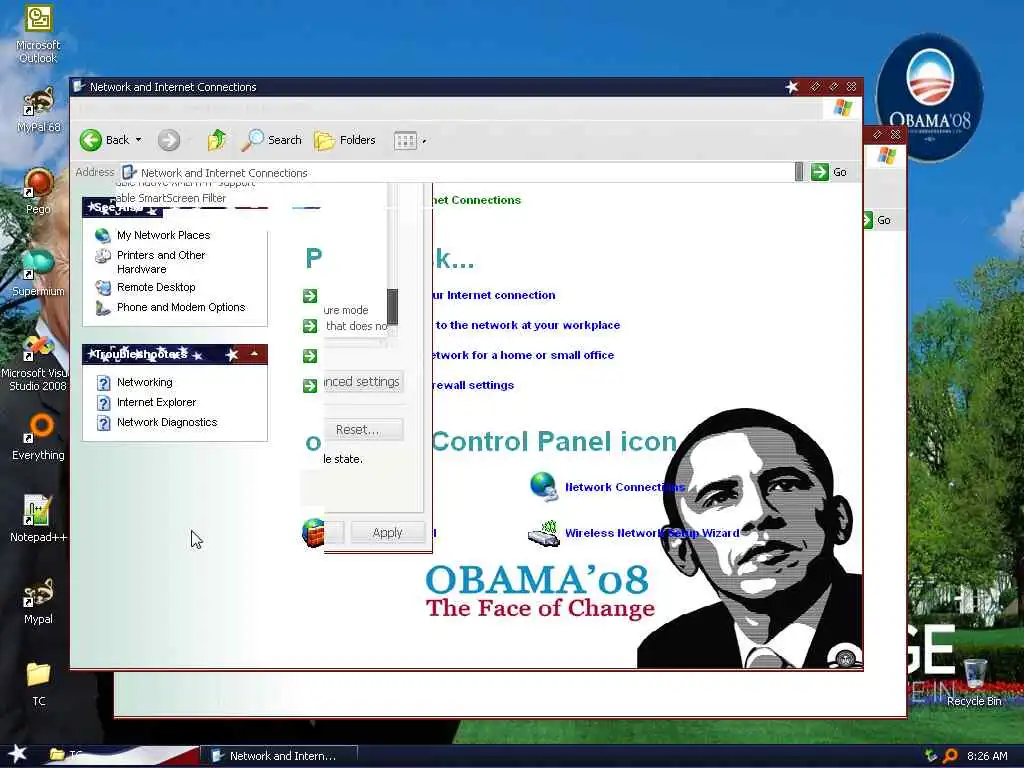
Task: Open Notepad++ desktop shortcut
Action: 38,519
